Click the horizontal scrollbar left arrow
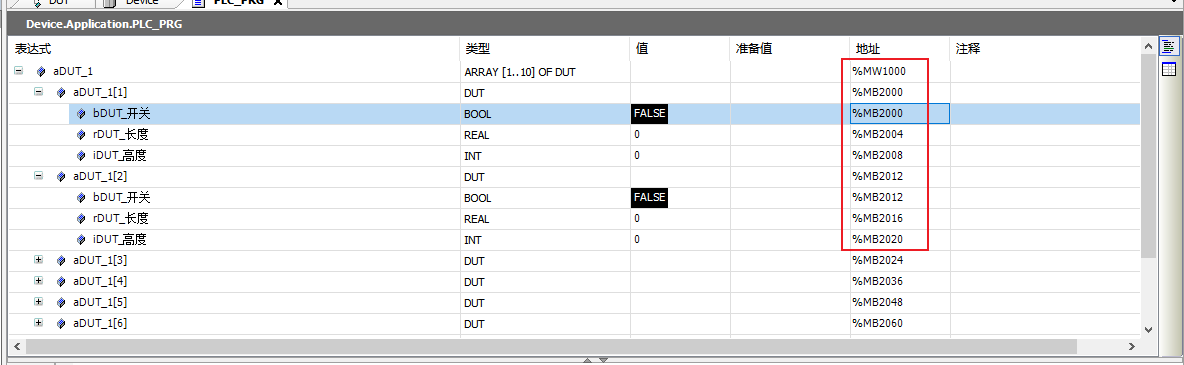The width and height of the screenshot is (1184, 365). (x=16, y=346)
